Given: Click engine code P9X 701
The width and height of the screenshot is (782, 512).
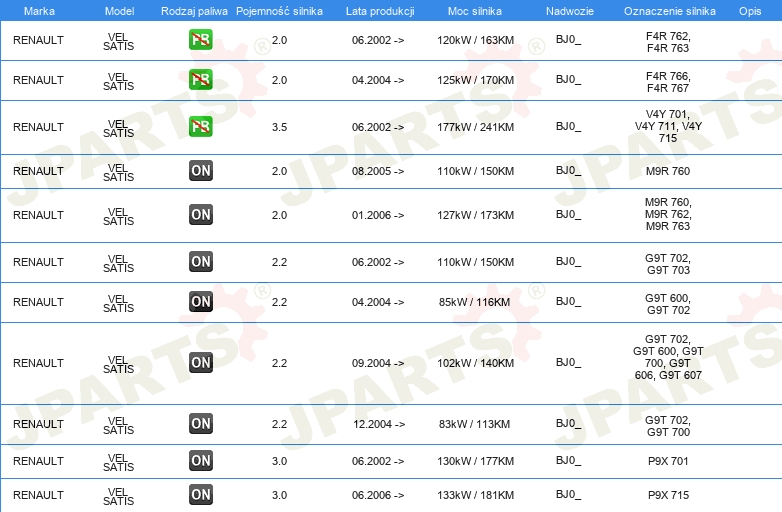Looking at the screenshot, I should (x=668, y=461).
